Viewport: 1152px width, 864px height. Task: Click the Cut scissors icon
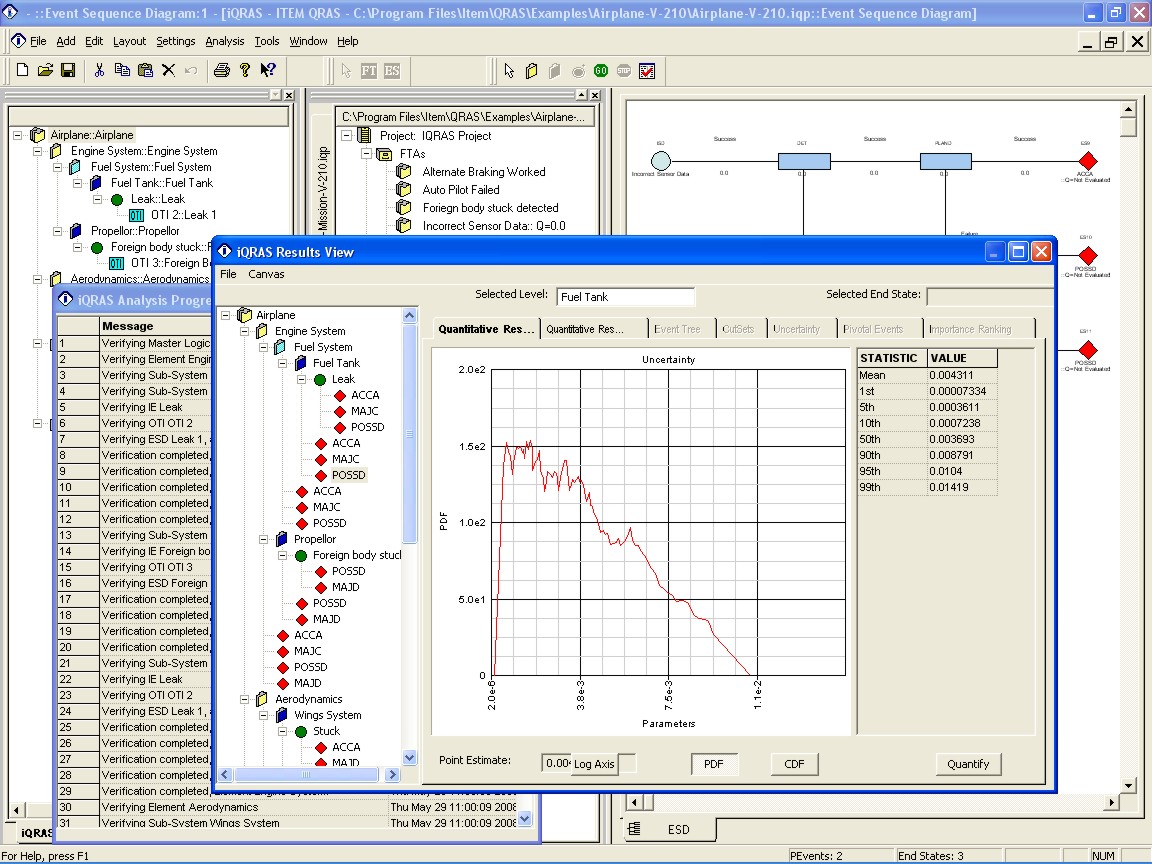pyautogui.click(x=99, y=71)
